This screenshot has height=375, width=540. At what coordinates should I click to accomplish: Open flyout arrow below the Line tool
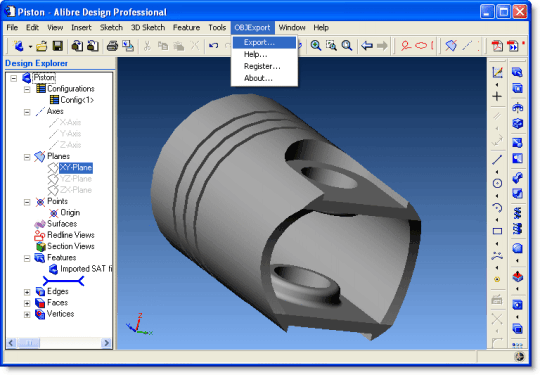497,172
